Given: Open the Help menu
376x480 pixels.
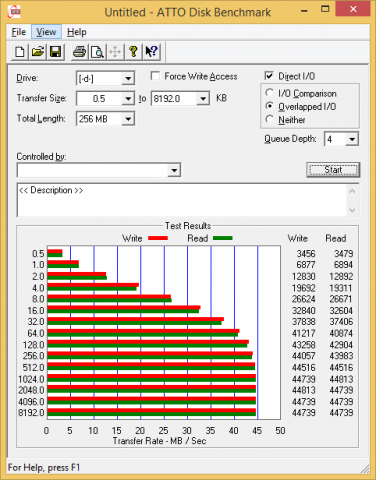Looking at the screenshot, I should pyautogui.click(x=77, y=32).
